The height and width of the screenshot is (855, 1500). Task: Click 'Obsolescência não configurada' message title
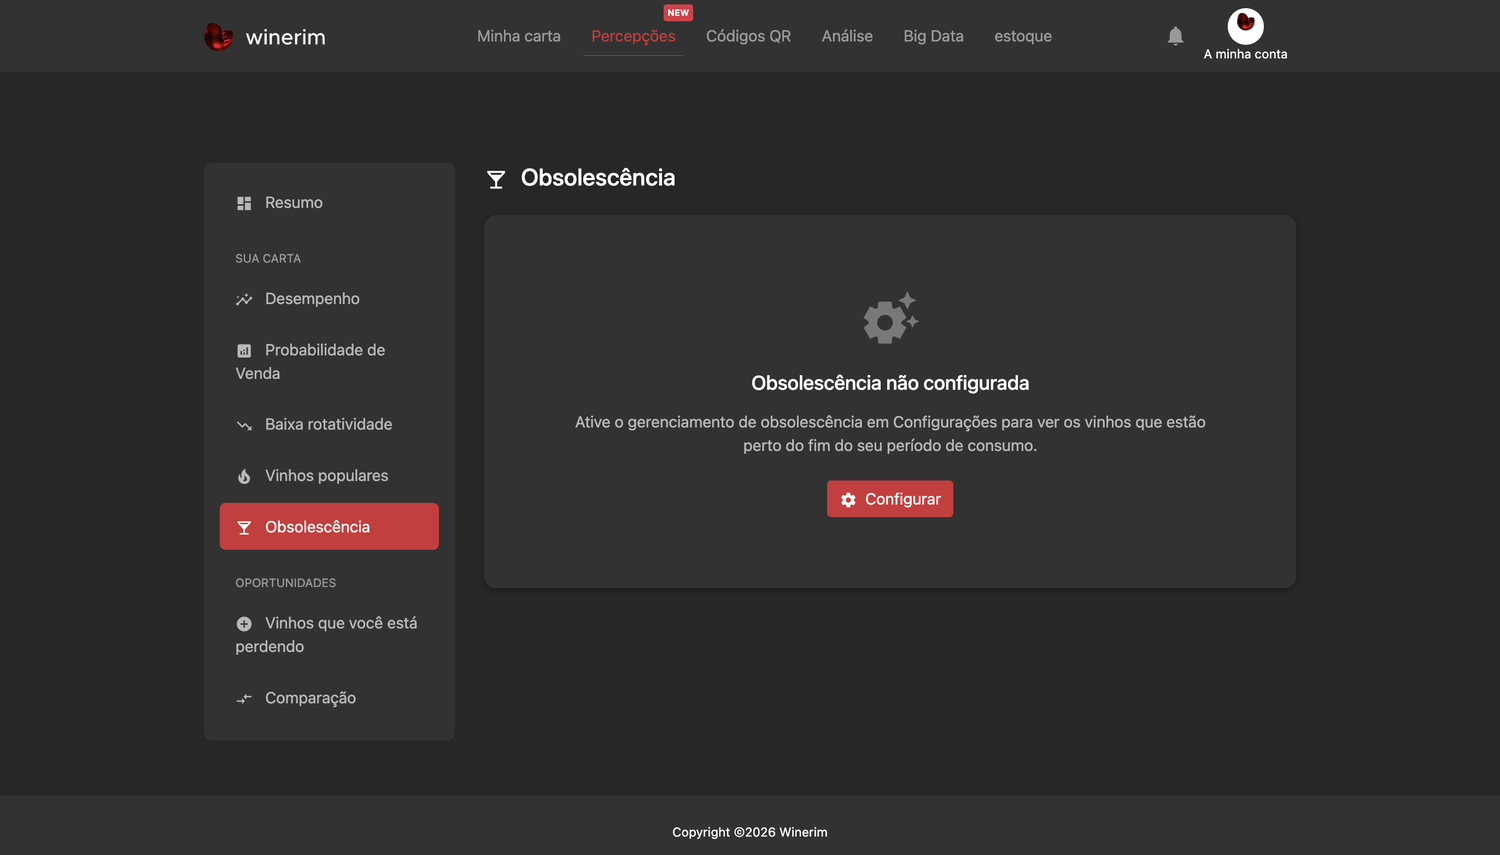pos(890,383)
